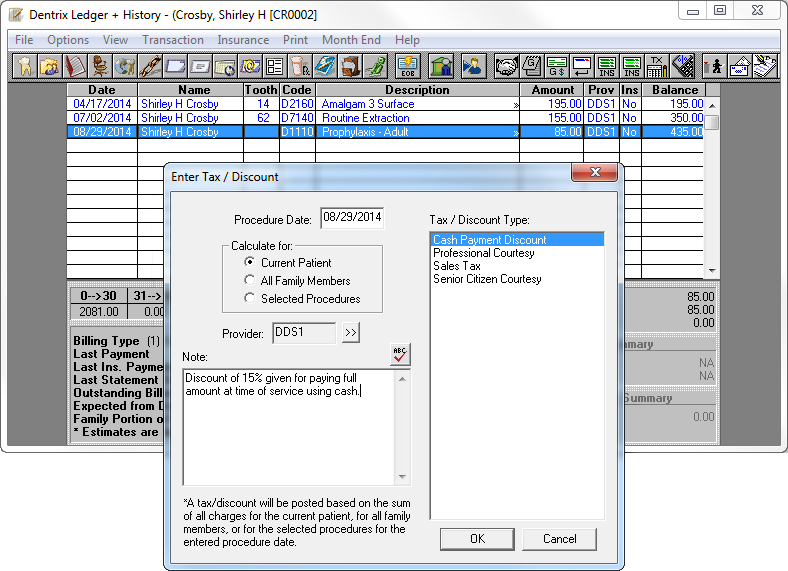Open the tooth Patient Chart icon
The height and width of the screenshot is (571, 788).
[25, 66]
